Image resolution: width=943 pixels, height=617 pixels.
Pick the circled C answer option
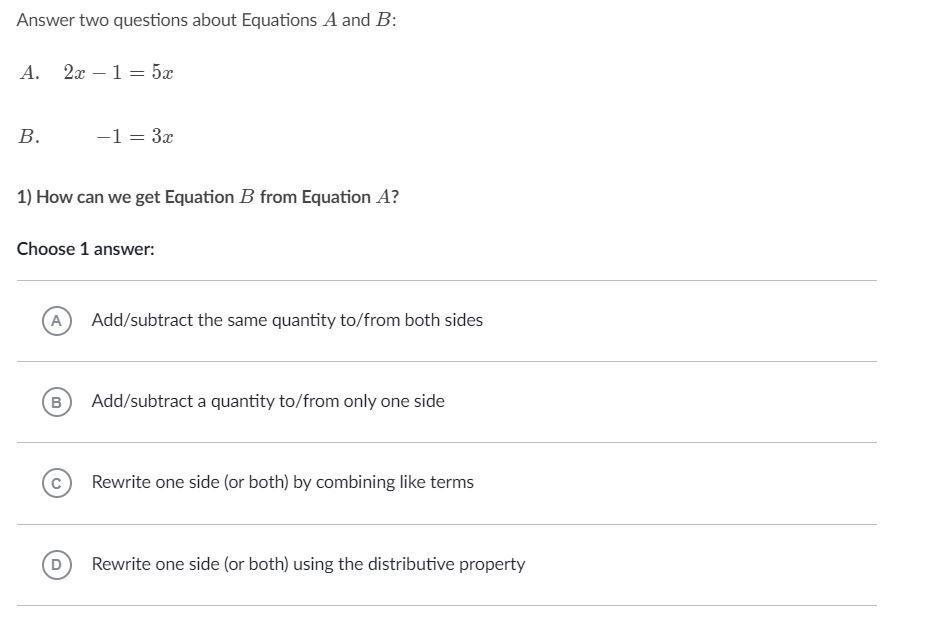pyautogui.click(x=57, y=483)
